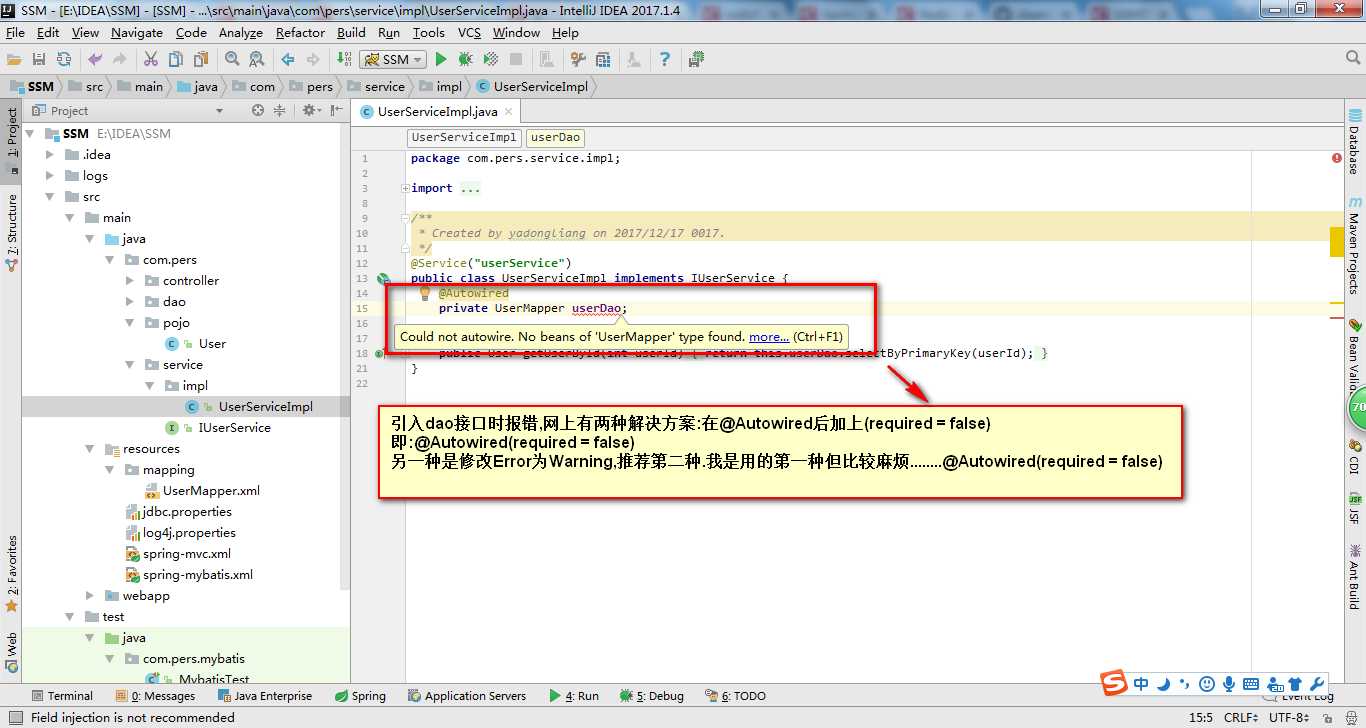Click the Synchronize toolbar icon
Screen dimensions: 1366x728
64,60
